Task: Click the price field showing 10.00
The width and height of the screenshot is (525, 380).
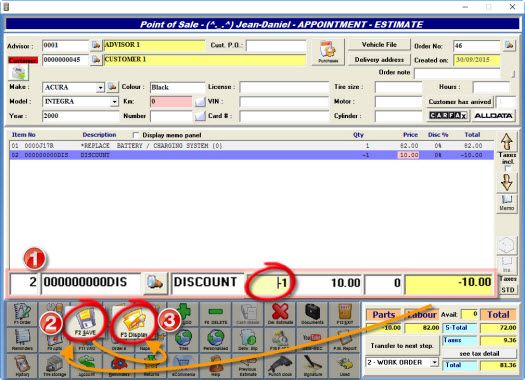Action: 329,283
